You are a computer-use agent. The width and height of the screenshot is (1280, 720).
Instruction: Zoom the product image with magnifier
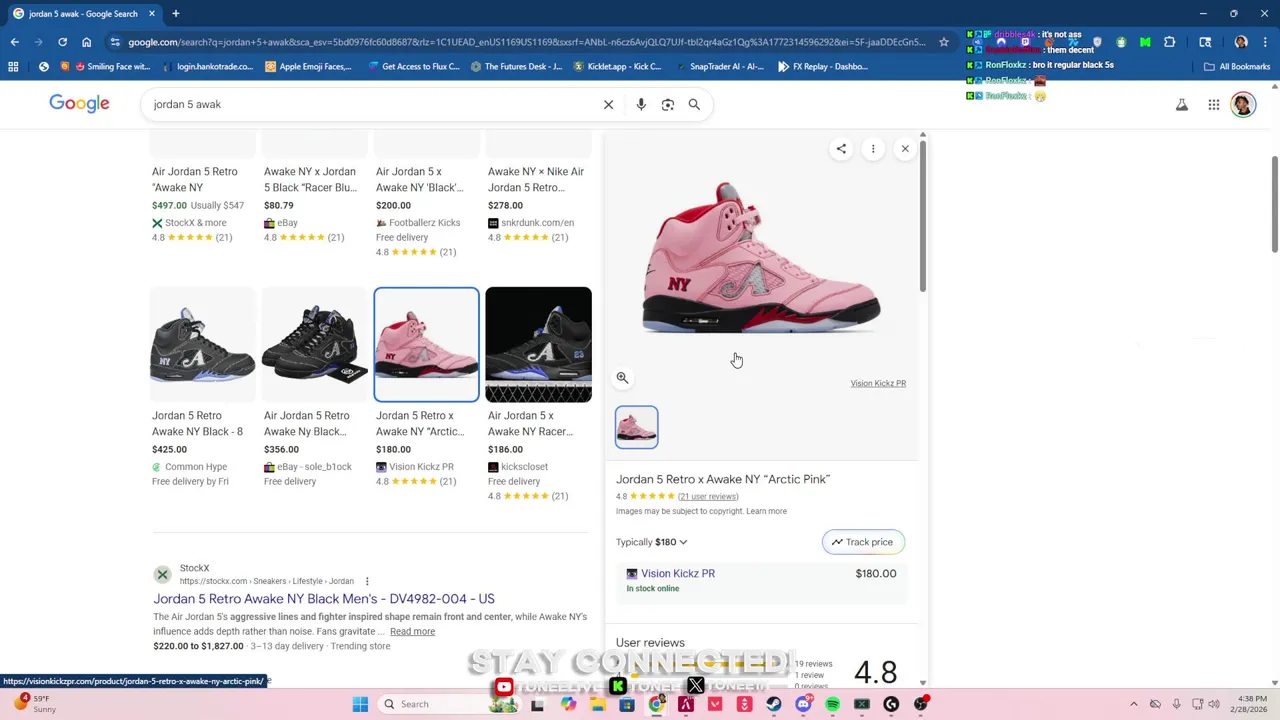point(622,378)
